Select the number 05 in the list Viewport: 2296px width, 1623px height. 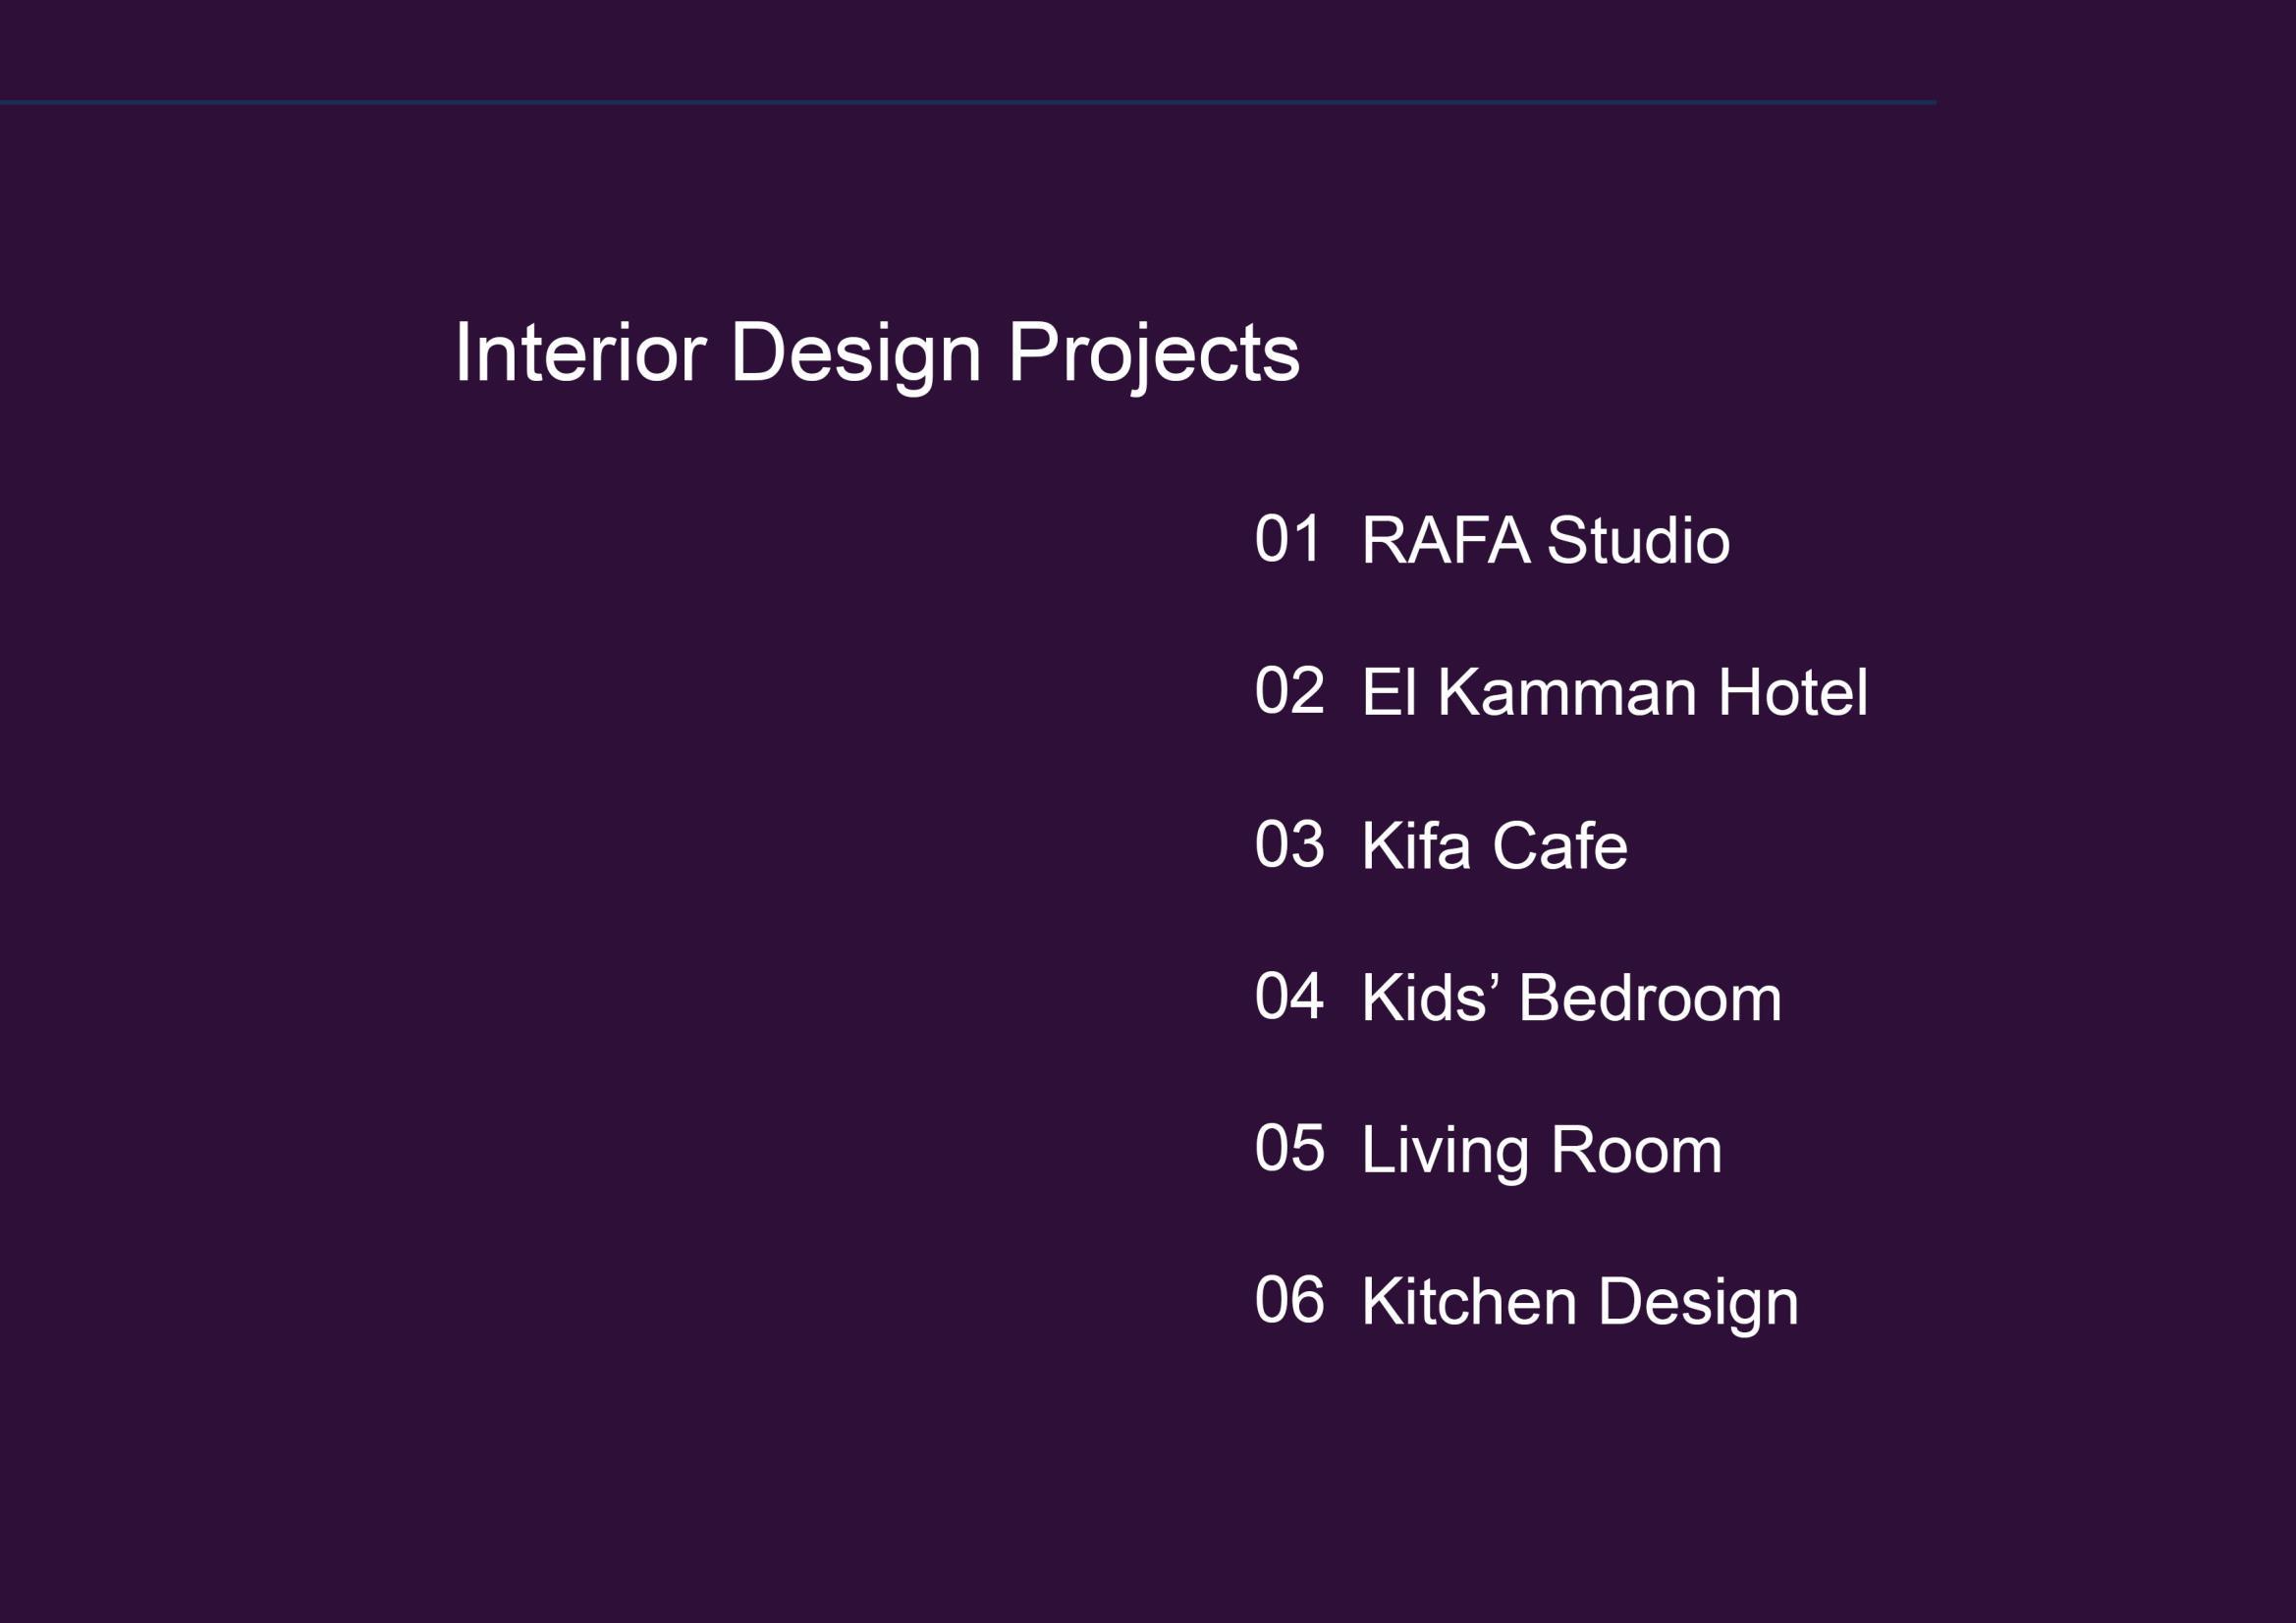1289,1148
